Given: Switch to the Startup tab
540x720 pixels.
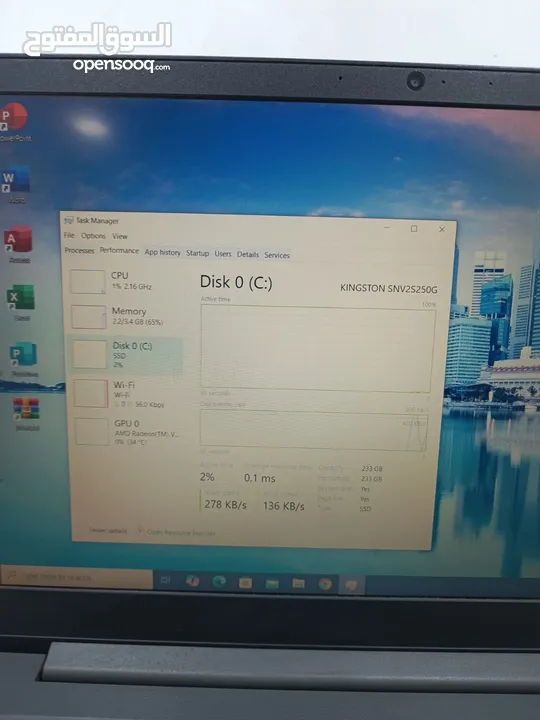Looking at the screenshot, I should coord(197,253).
